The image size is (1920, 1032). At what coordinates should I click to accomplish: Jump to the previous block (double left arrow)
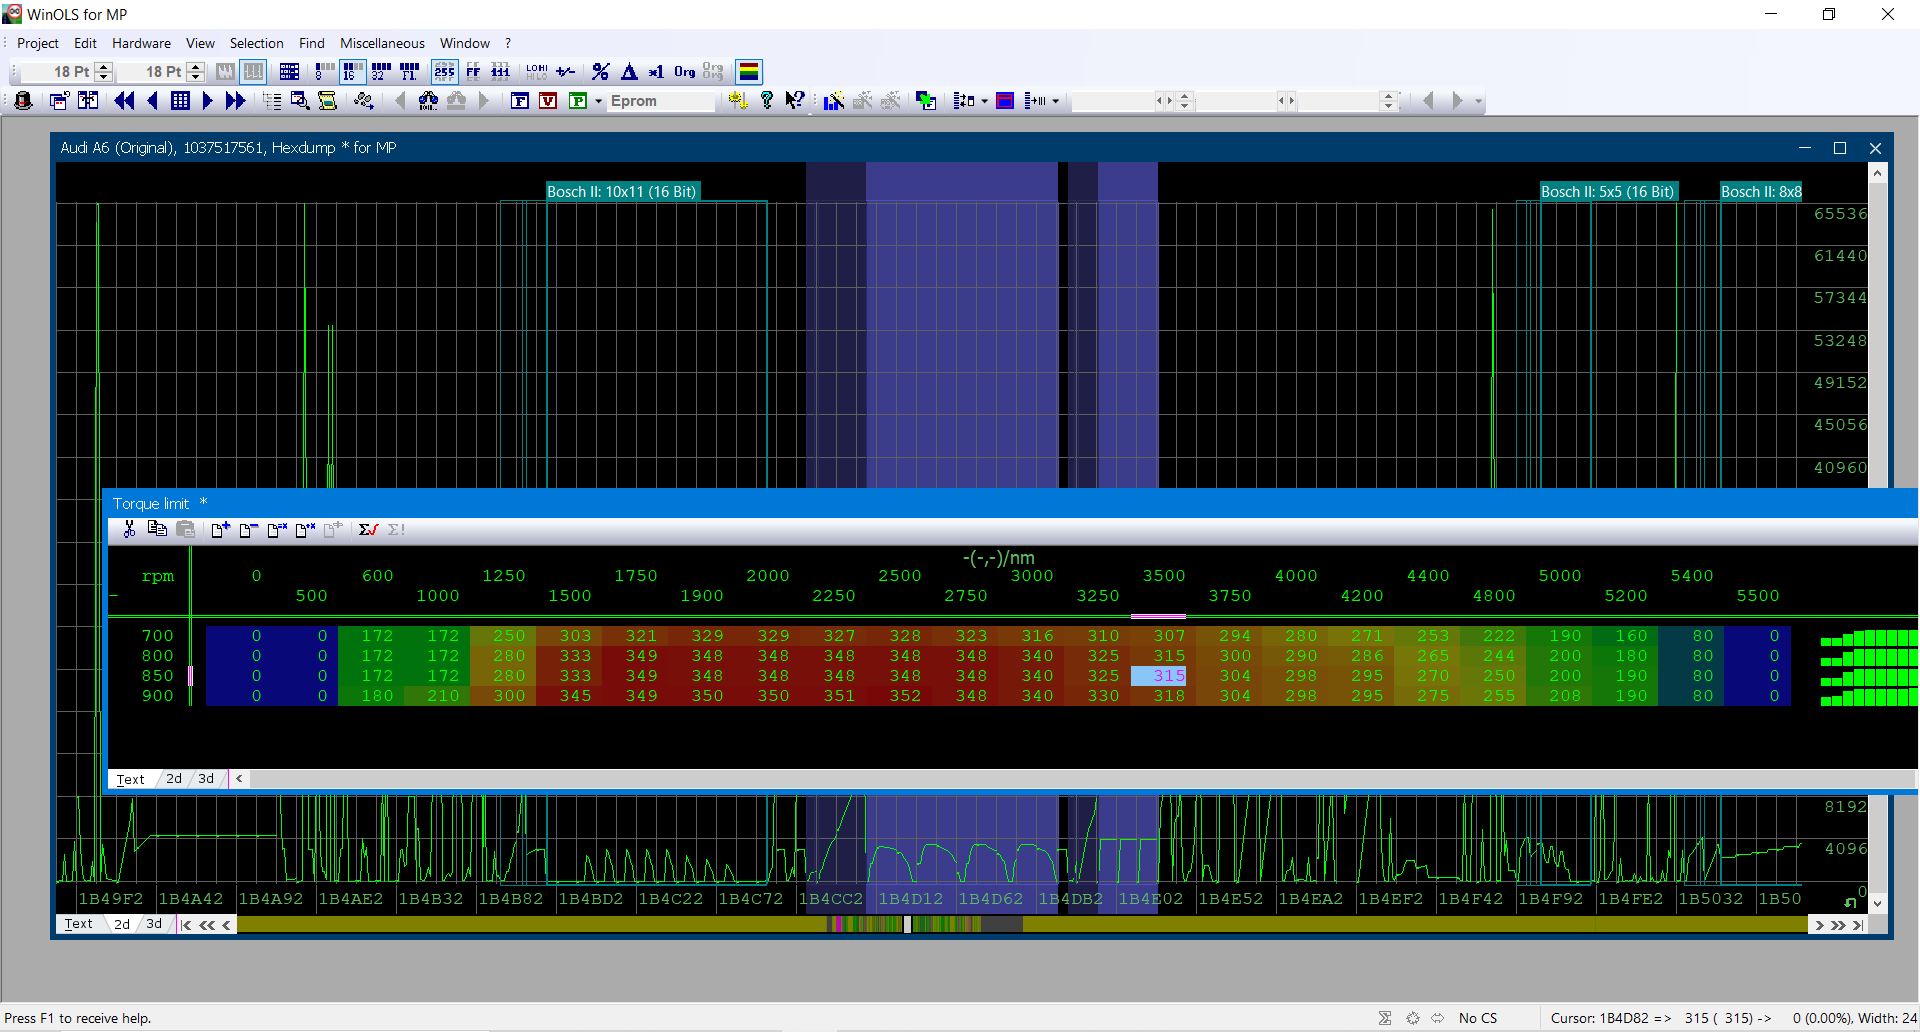(x=124, y=100)
